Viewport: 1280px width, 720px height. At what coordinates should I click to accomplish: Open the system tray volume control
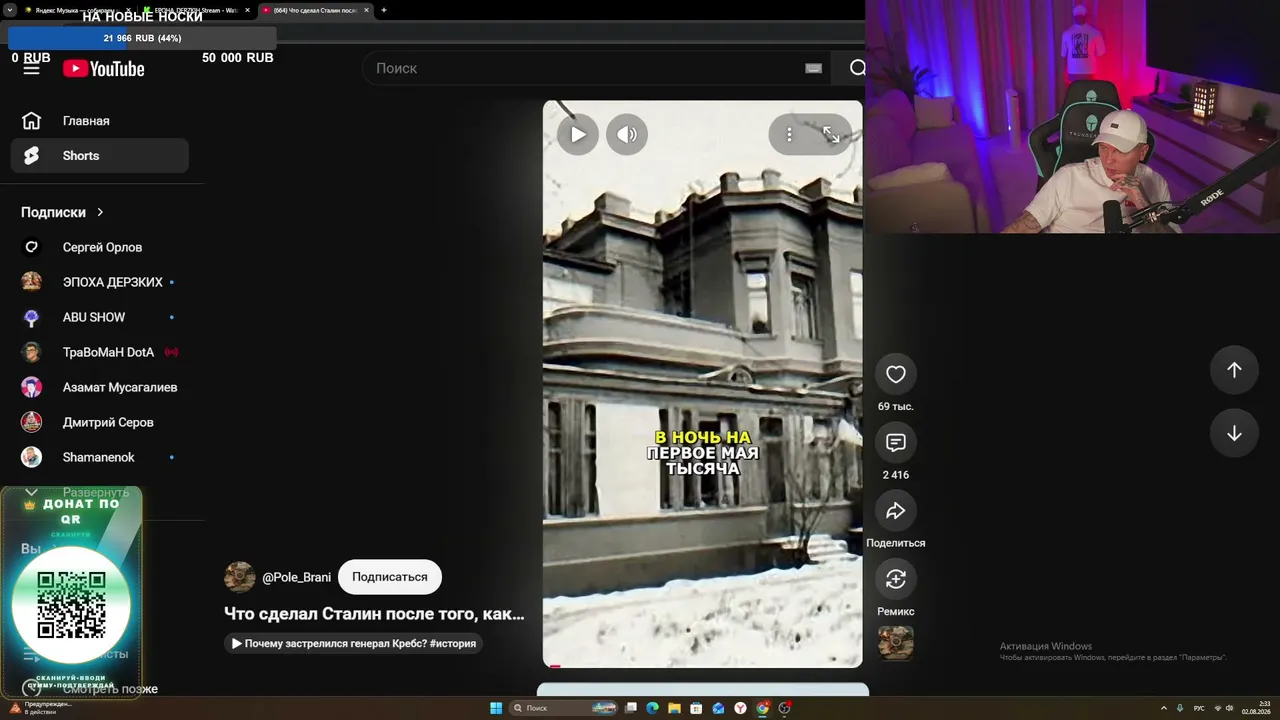point(1230,708)
